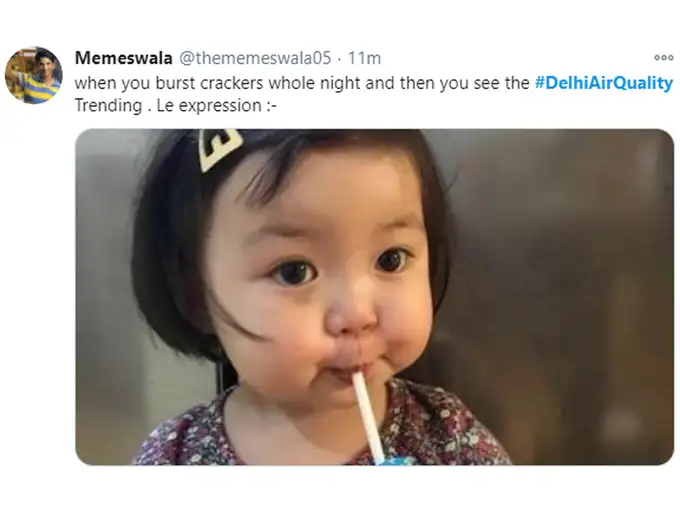
Task: Click the 'Trending . Le expression :-' line
Action: pos(176,105)
